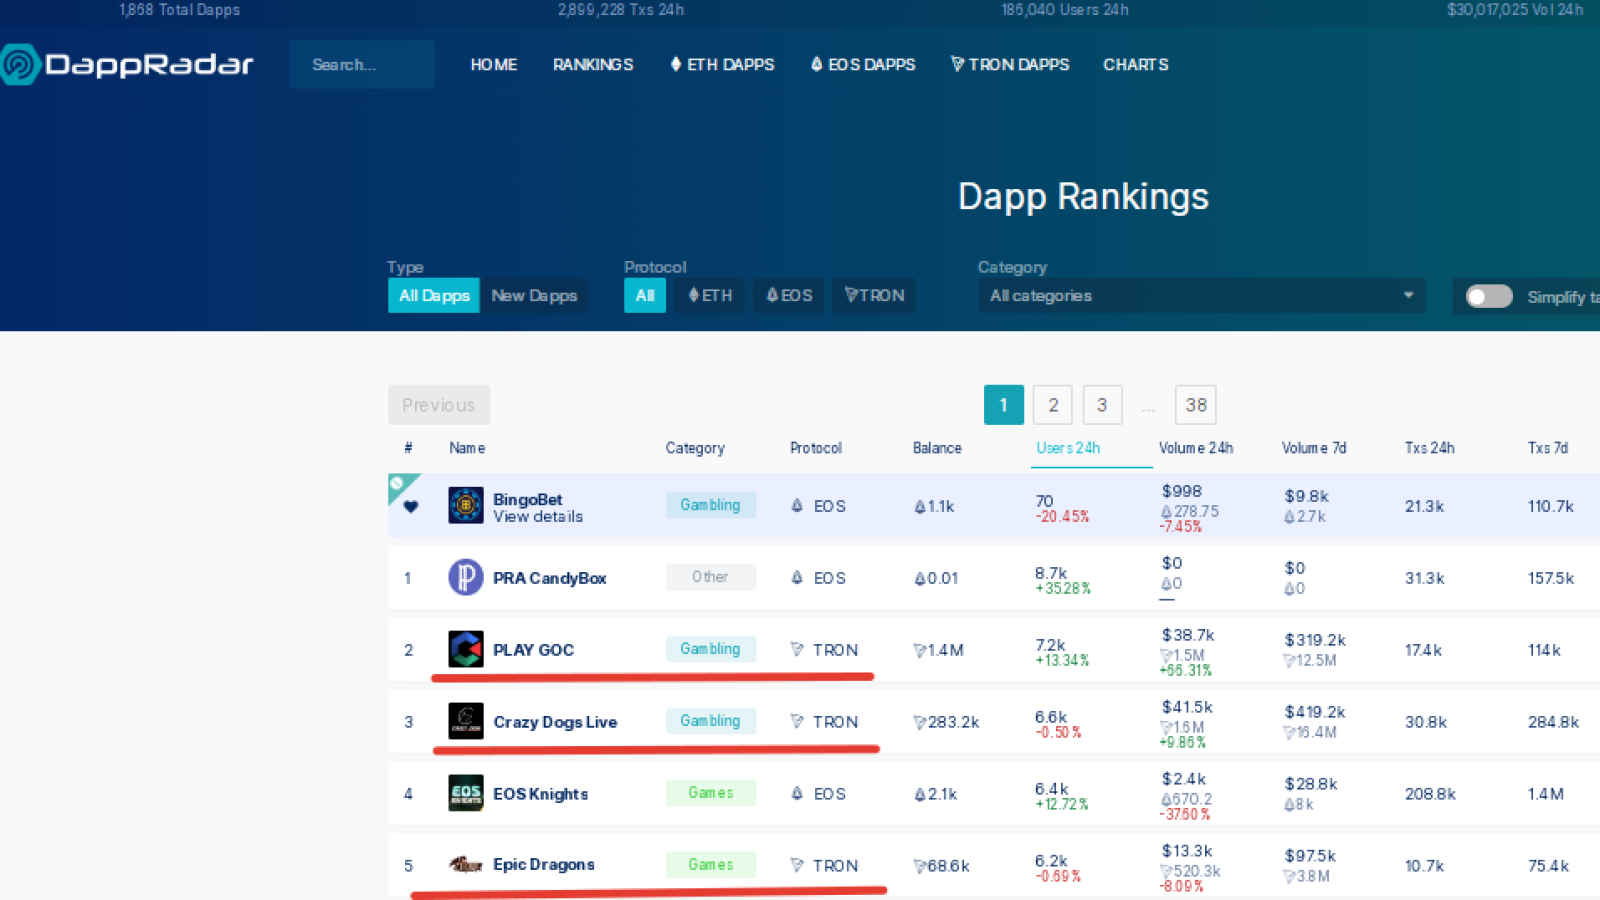Image resolution: width=1600 pixels, height=900 pixels.
Task: Click the TRON protocol icon in Epic Dragons row
Action: point(797,866)
